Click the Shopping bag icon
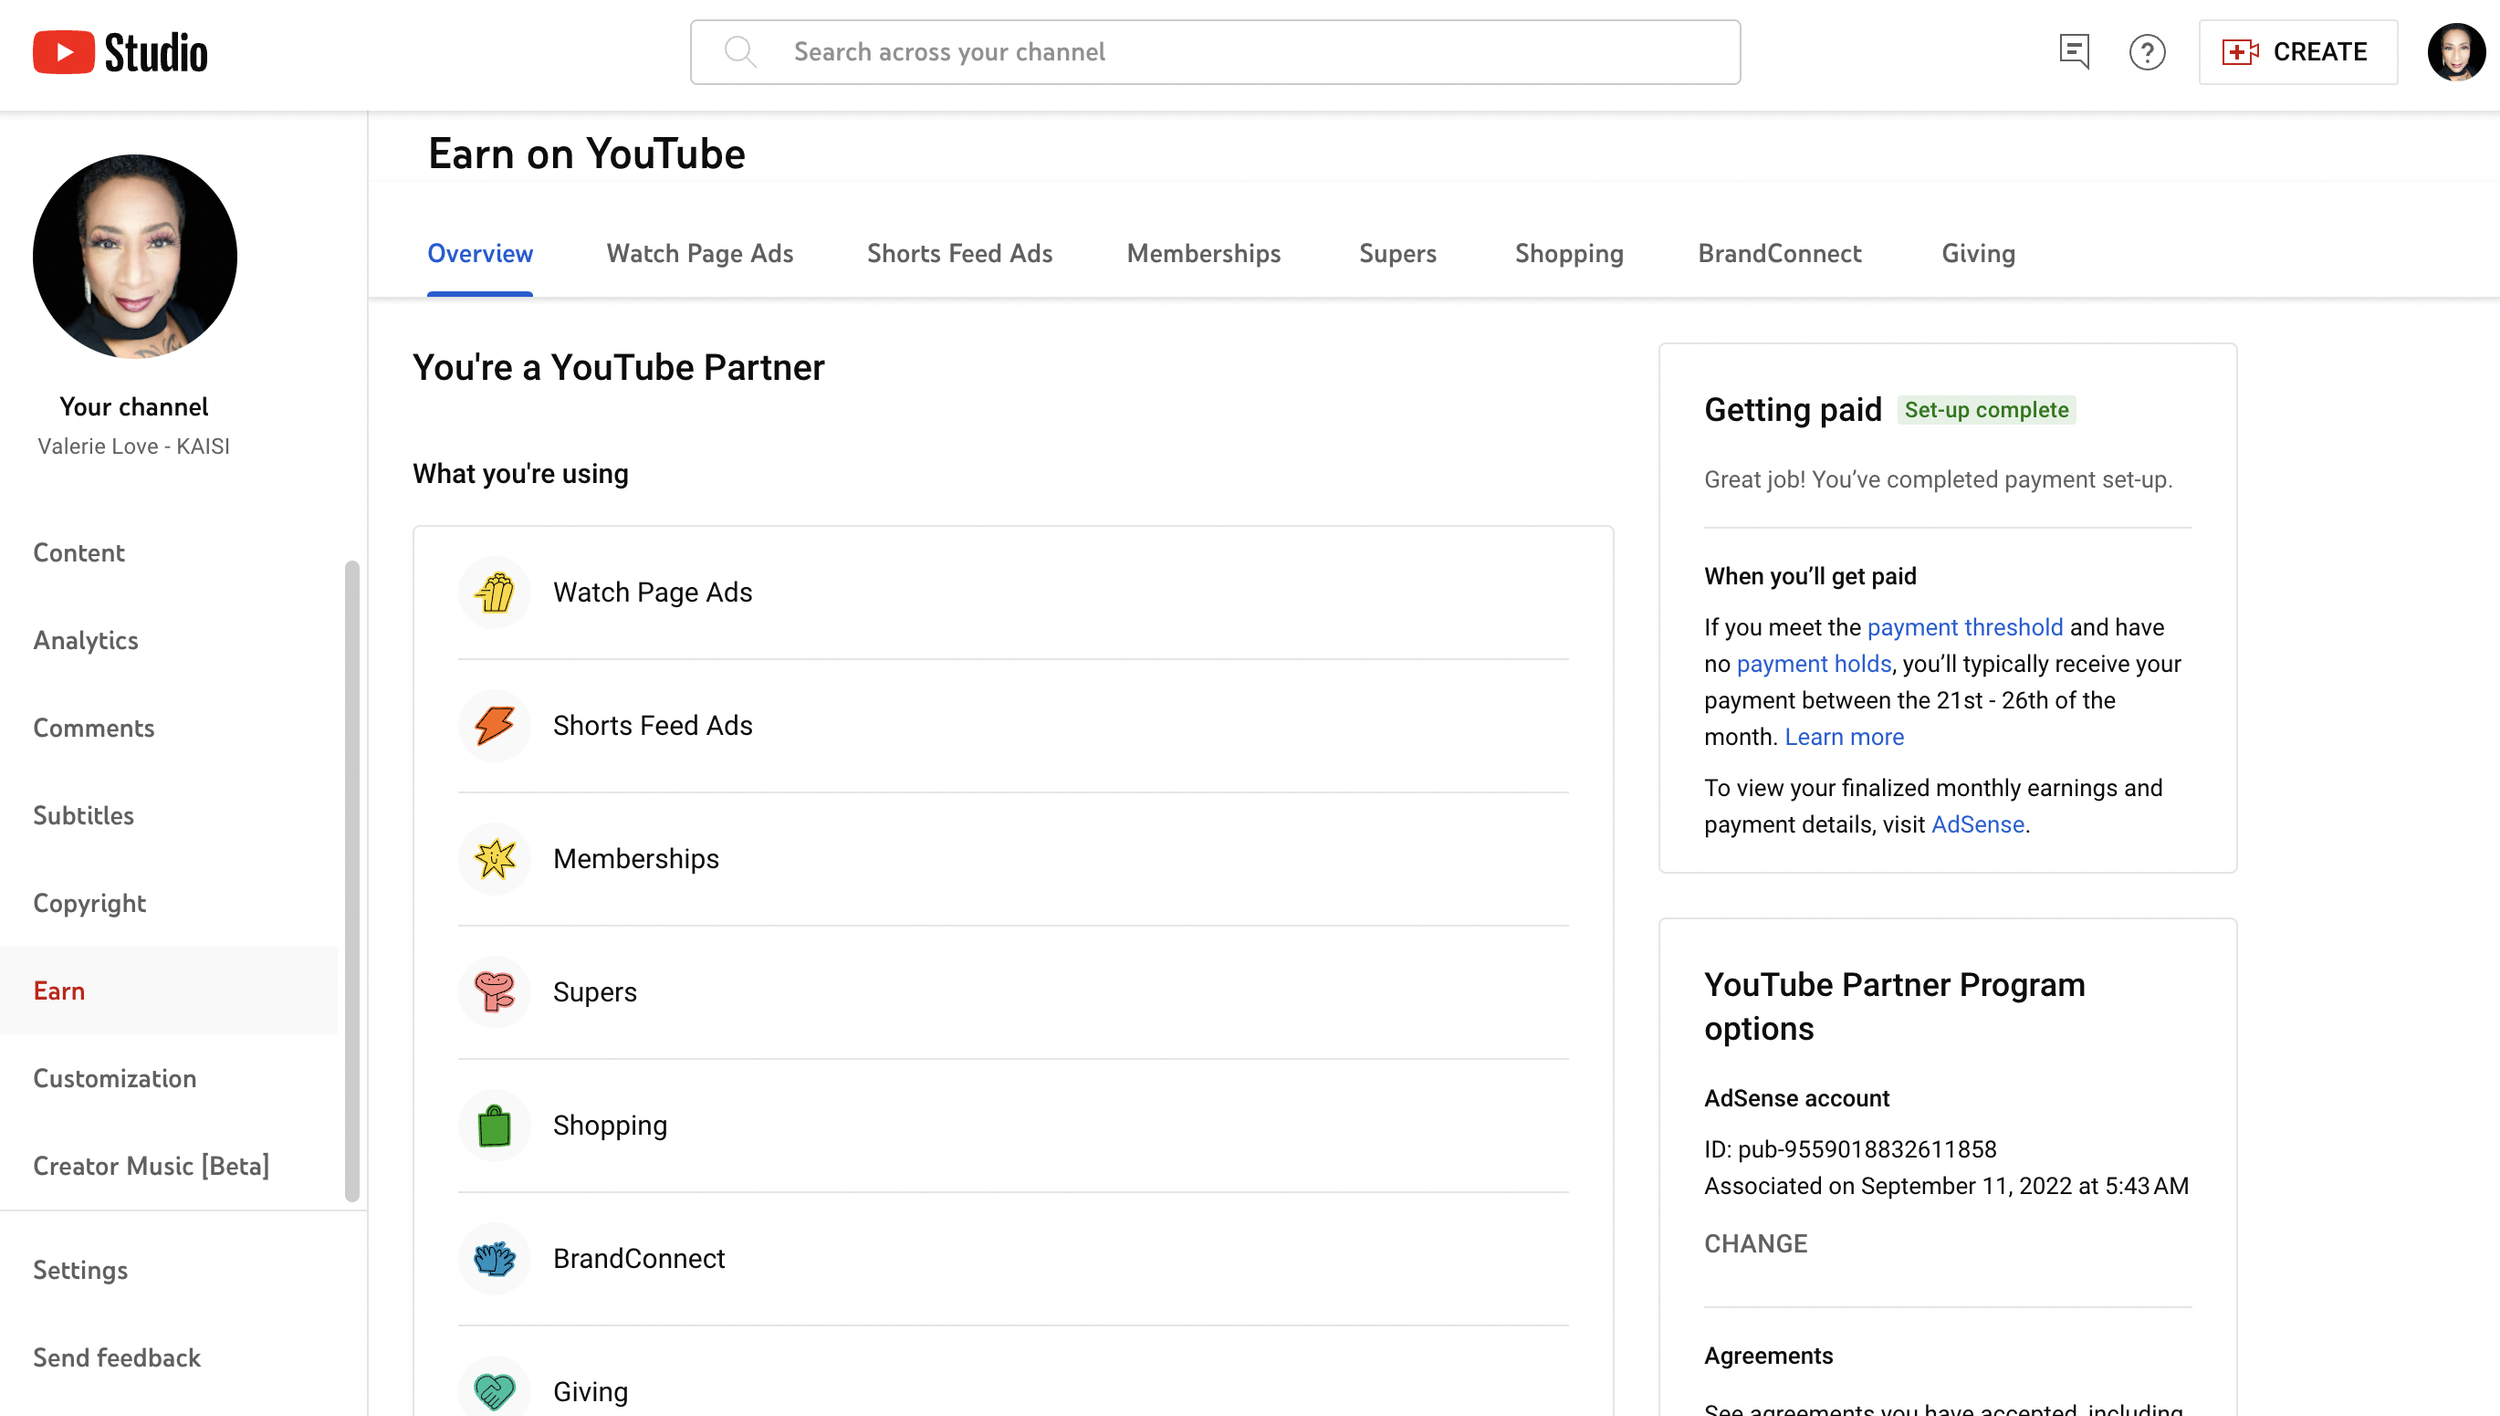 (494, 1125)
